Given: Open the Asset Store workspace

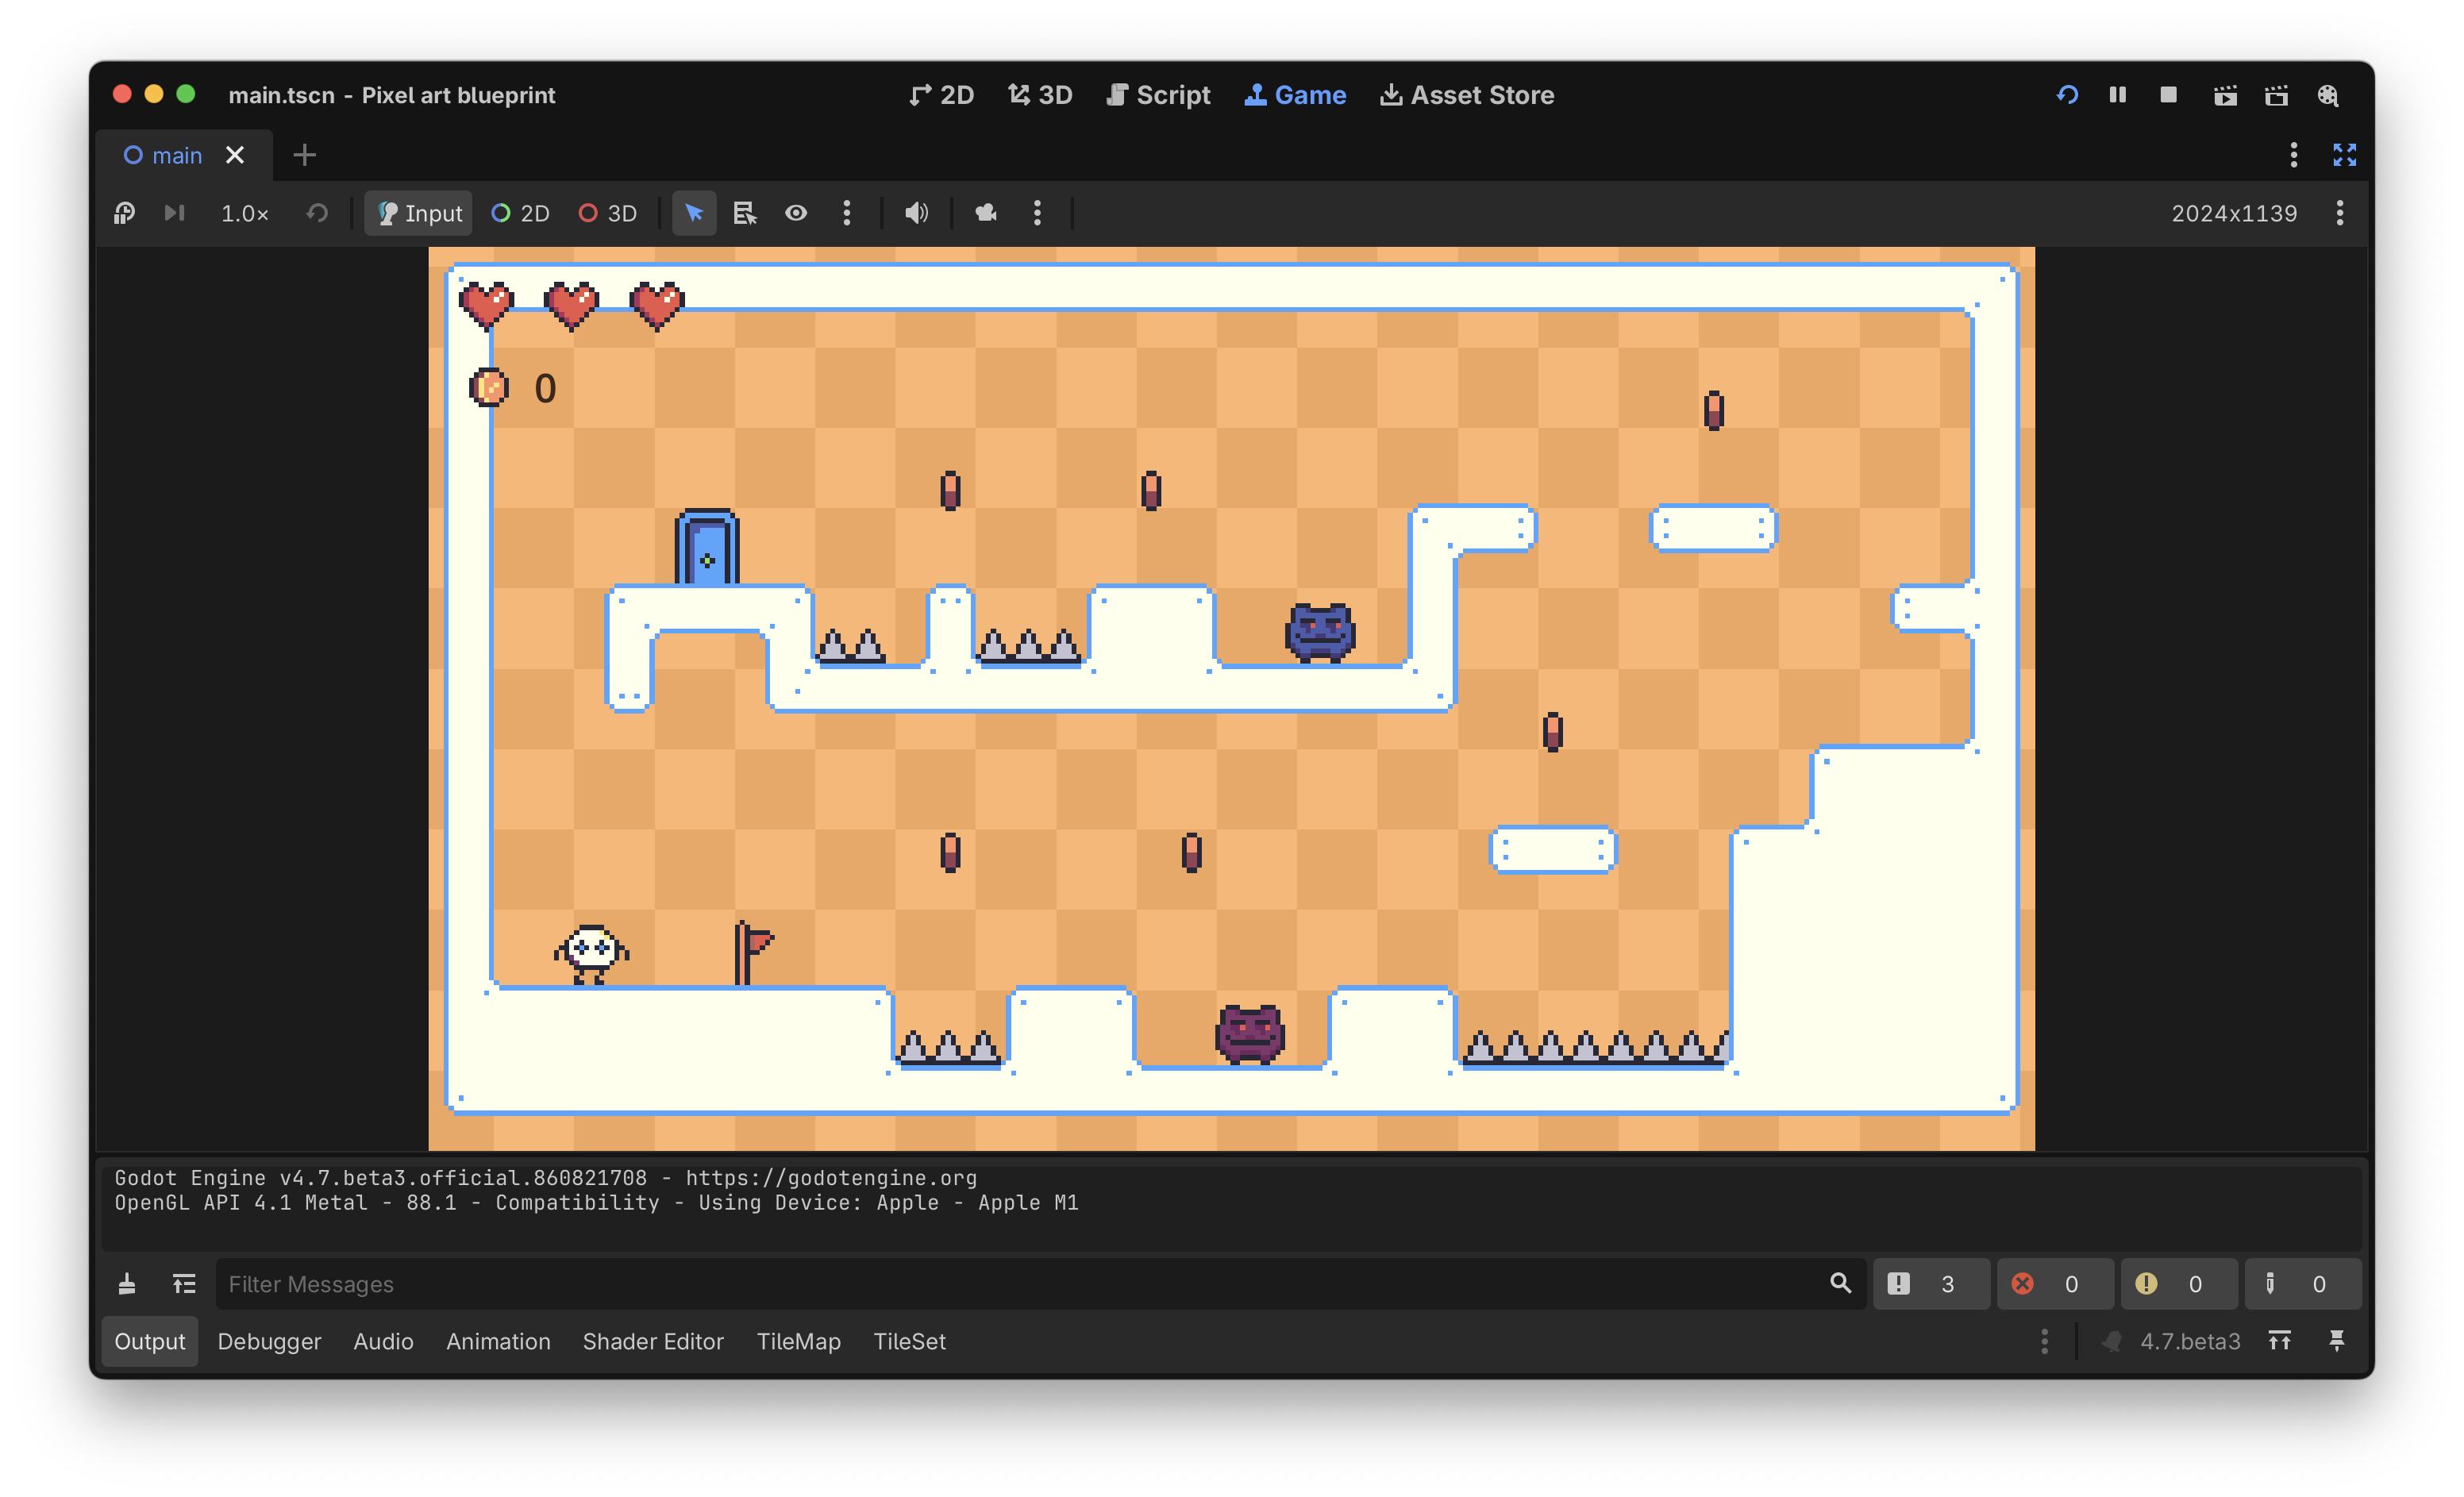Looking at the screenshot, I should tap(1467, 95).
